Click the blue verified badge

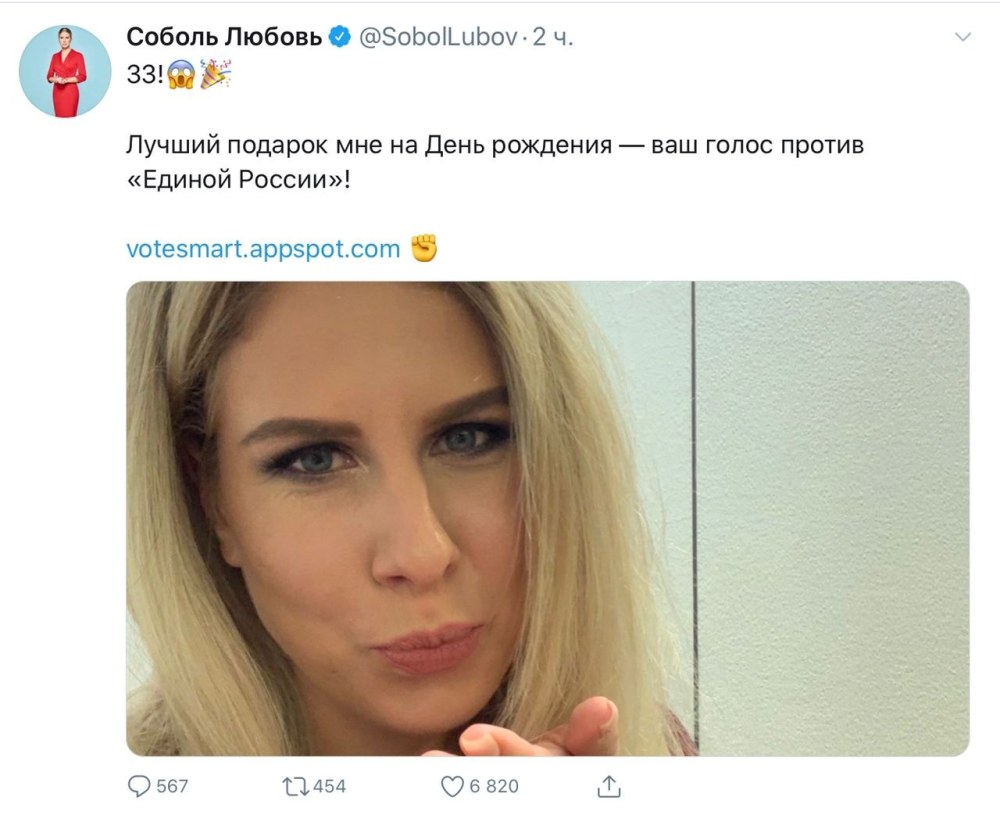339,37
